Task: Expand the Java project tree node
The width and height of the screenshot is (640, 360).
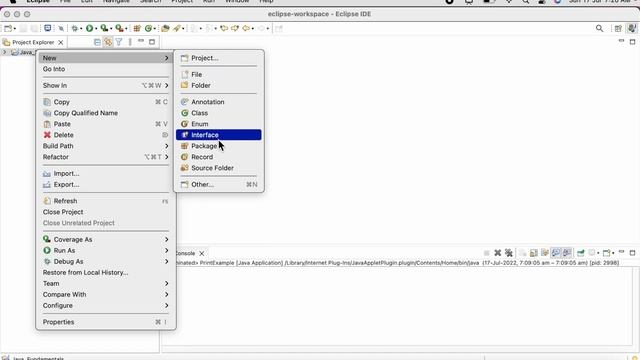Action: [4, 52]
